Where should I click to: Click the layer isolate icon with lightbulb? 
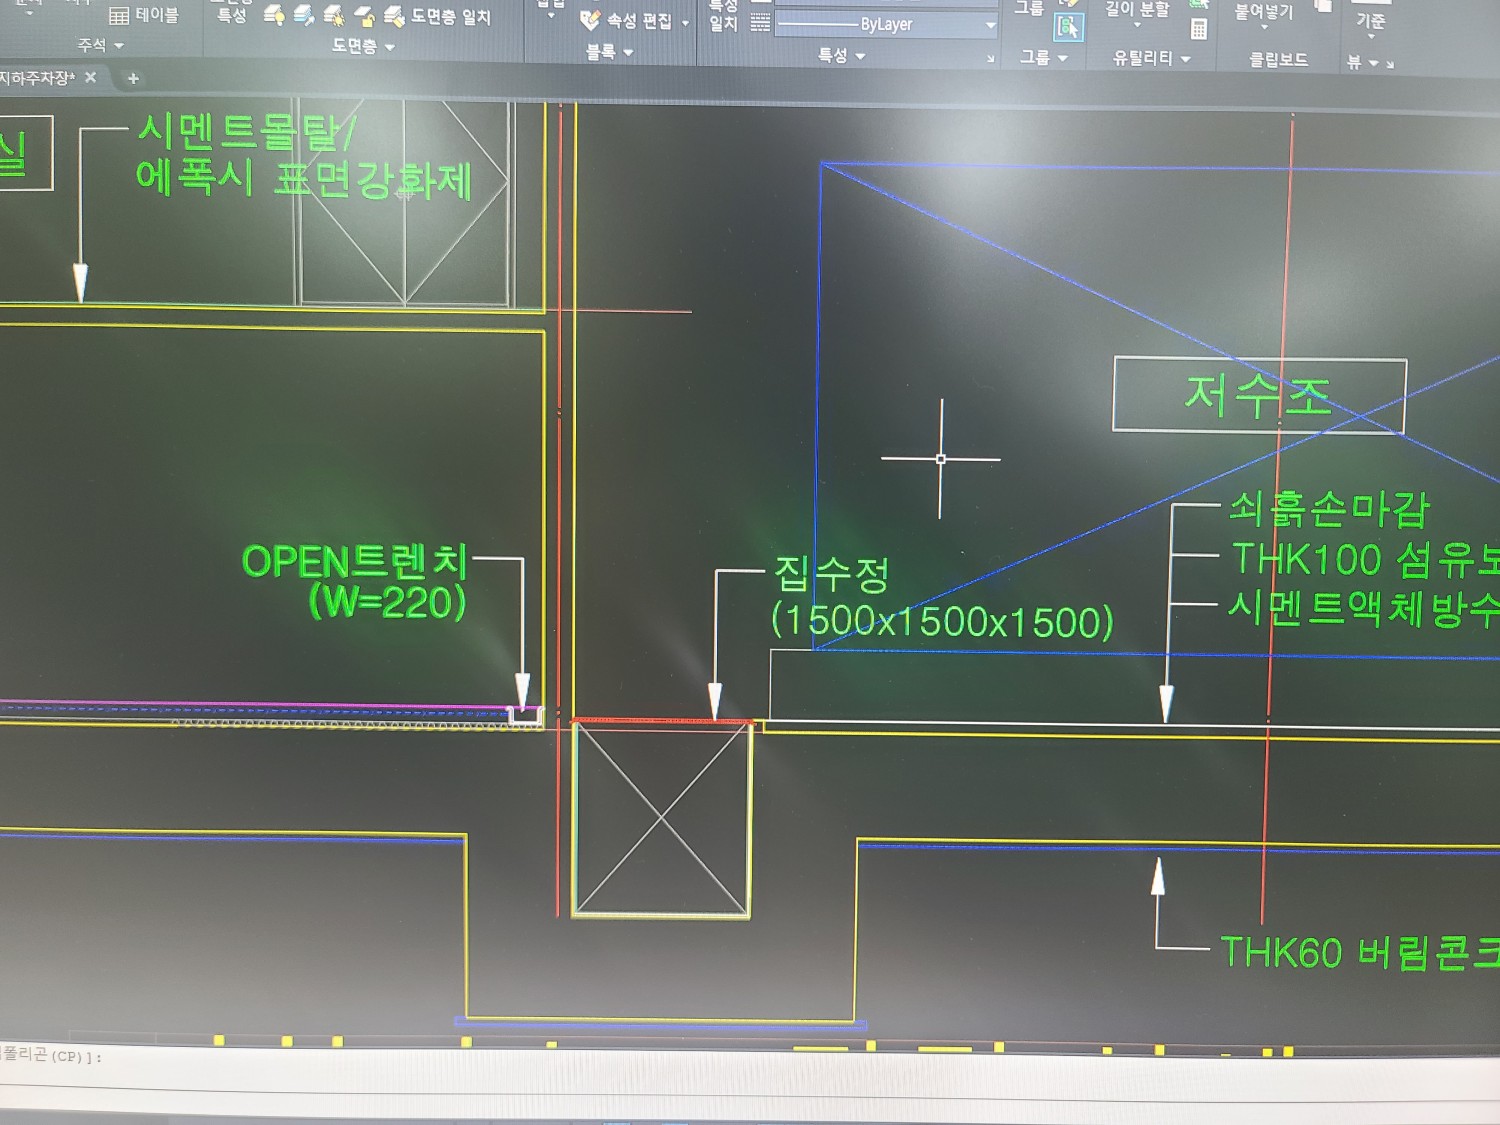tap(274, 16)
